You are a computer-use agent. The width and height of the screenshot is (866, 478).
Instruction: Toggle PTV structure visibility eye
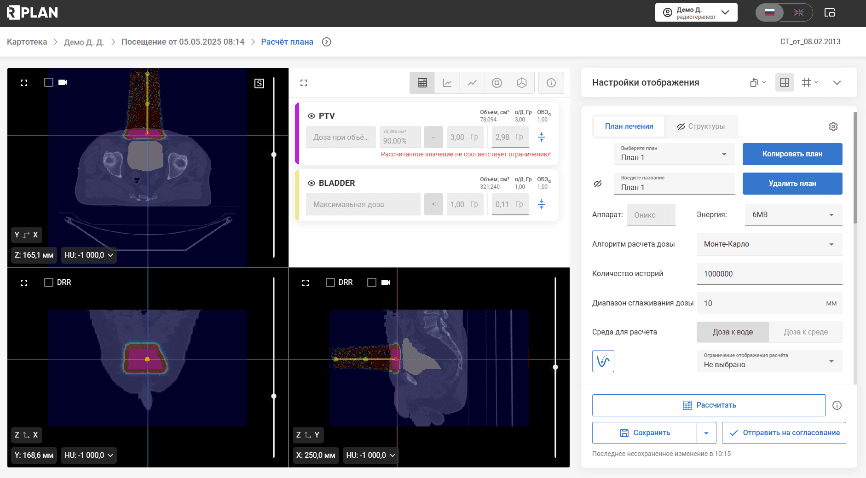coord(311,116)
